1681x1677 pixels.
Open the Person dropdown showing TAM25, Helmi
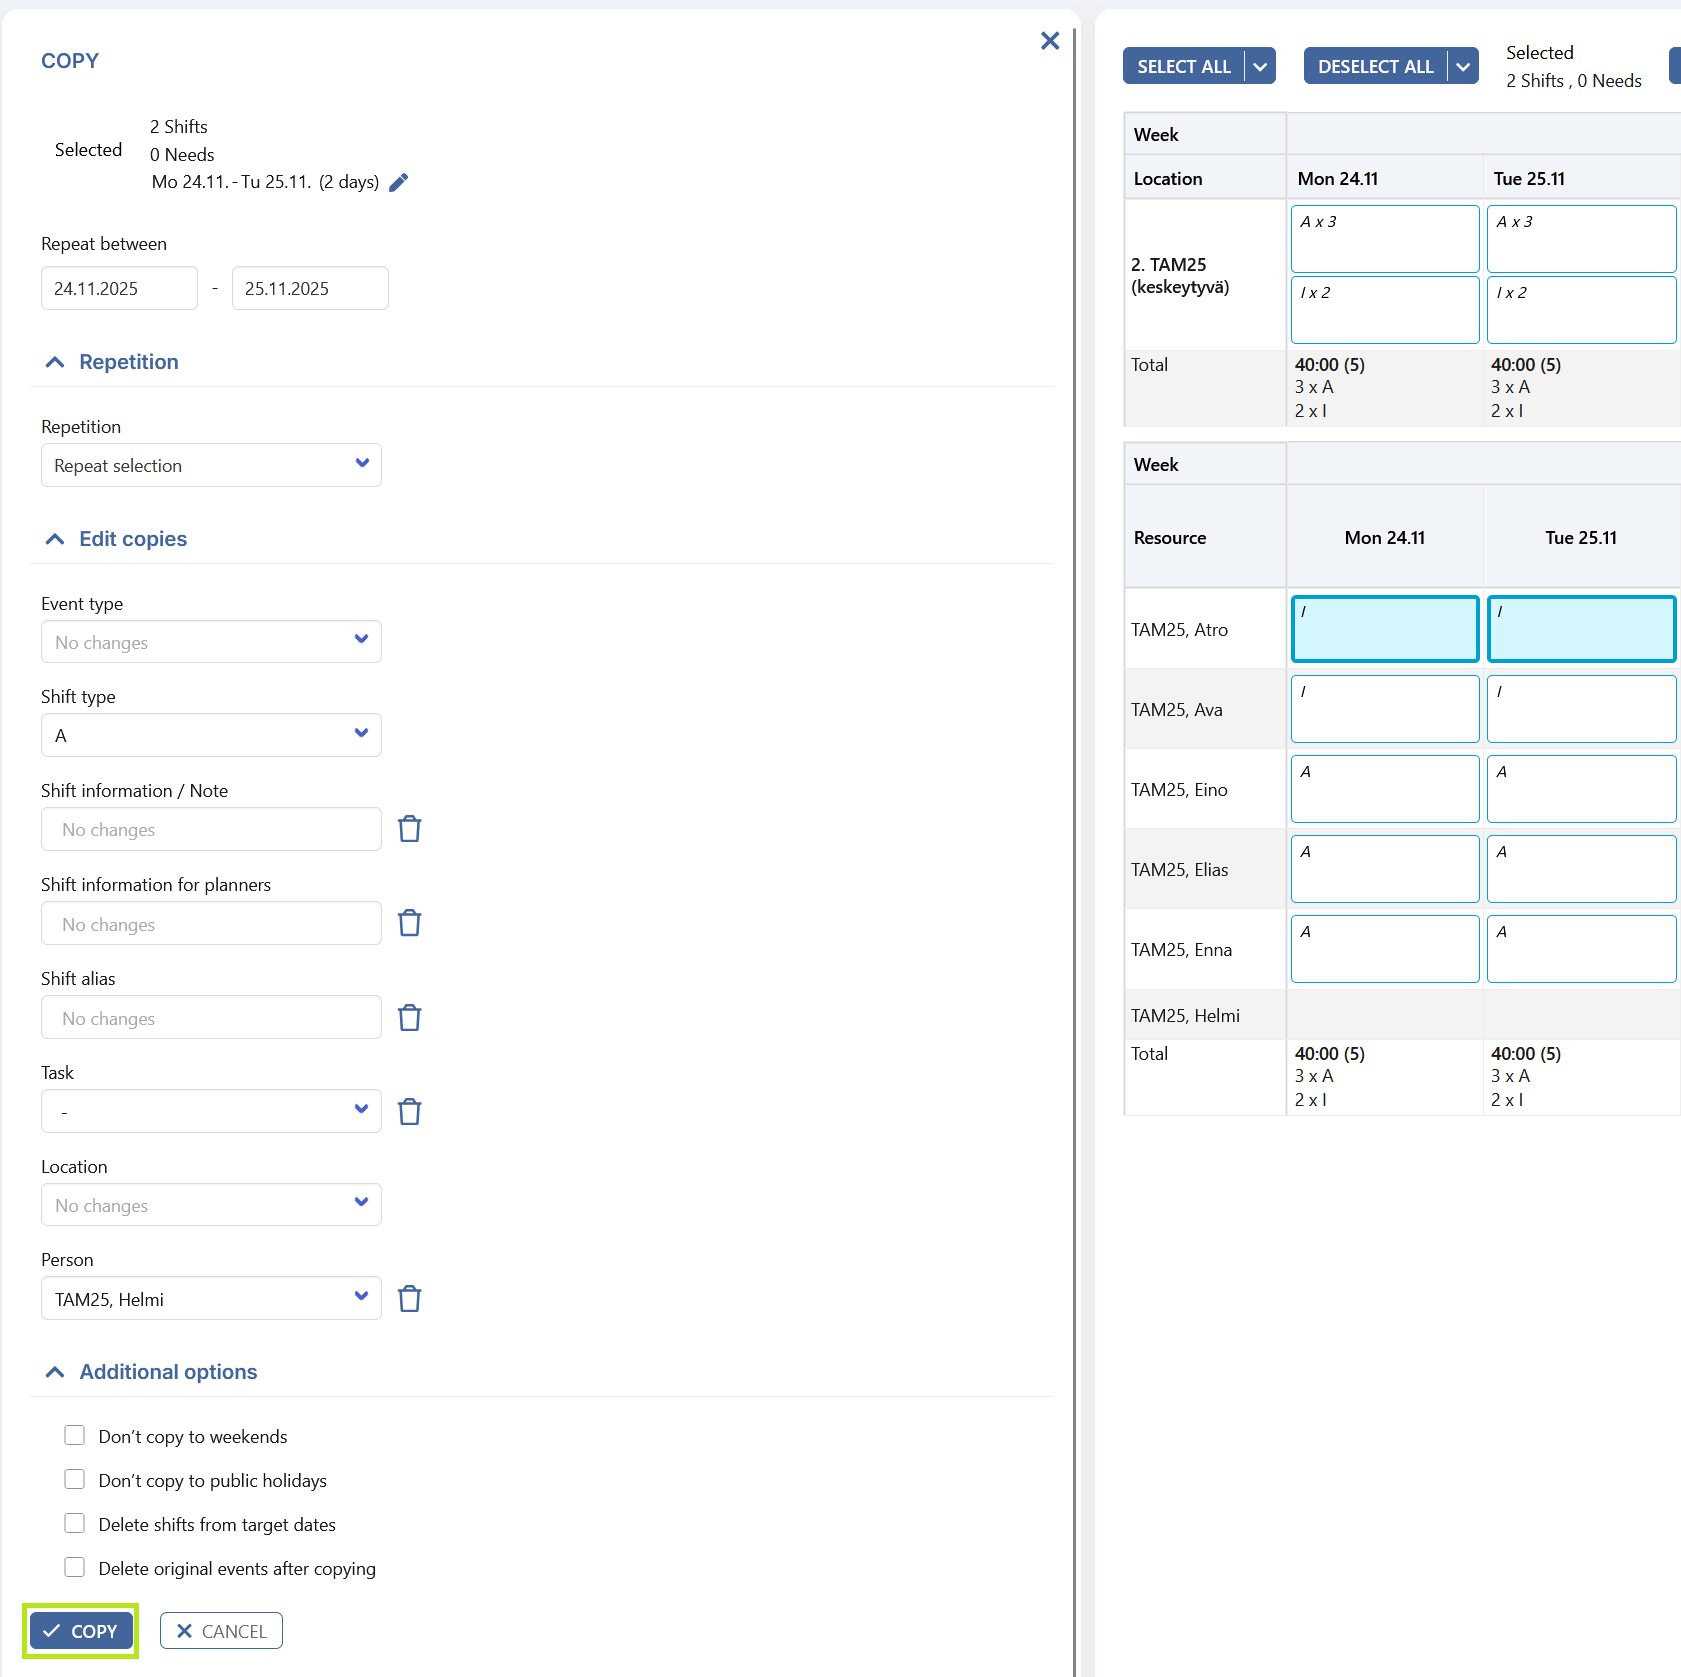tap(211, 1298)
